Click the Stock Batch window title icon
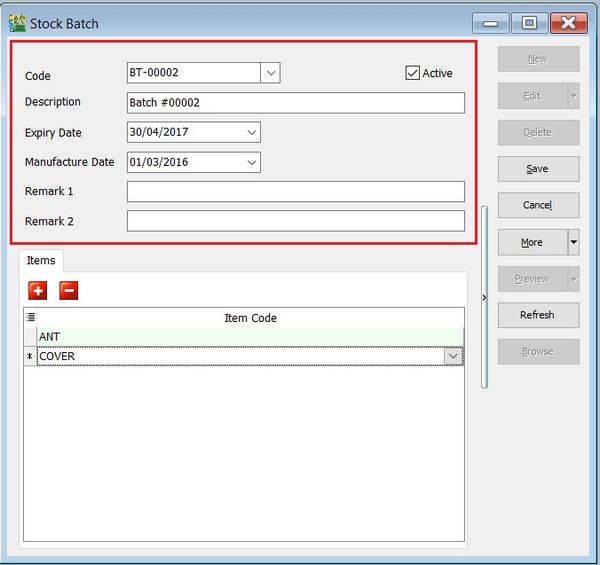The image size is (600, 565). 17,22
